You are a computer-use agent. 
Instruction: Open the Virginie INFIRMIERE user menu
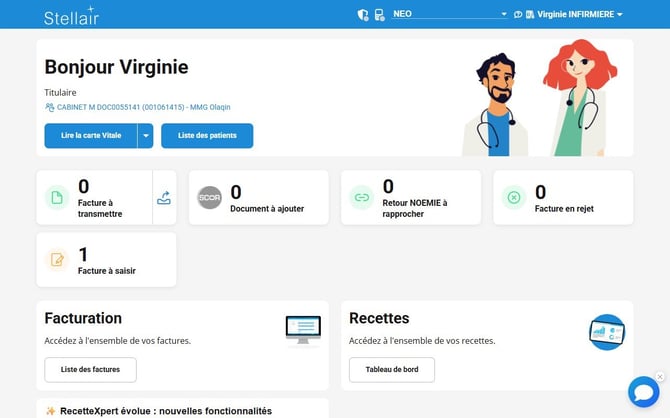(x=580, y=14)
